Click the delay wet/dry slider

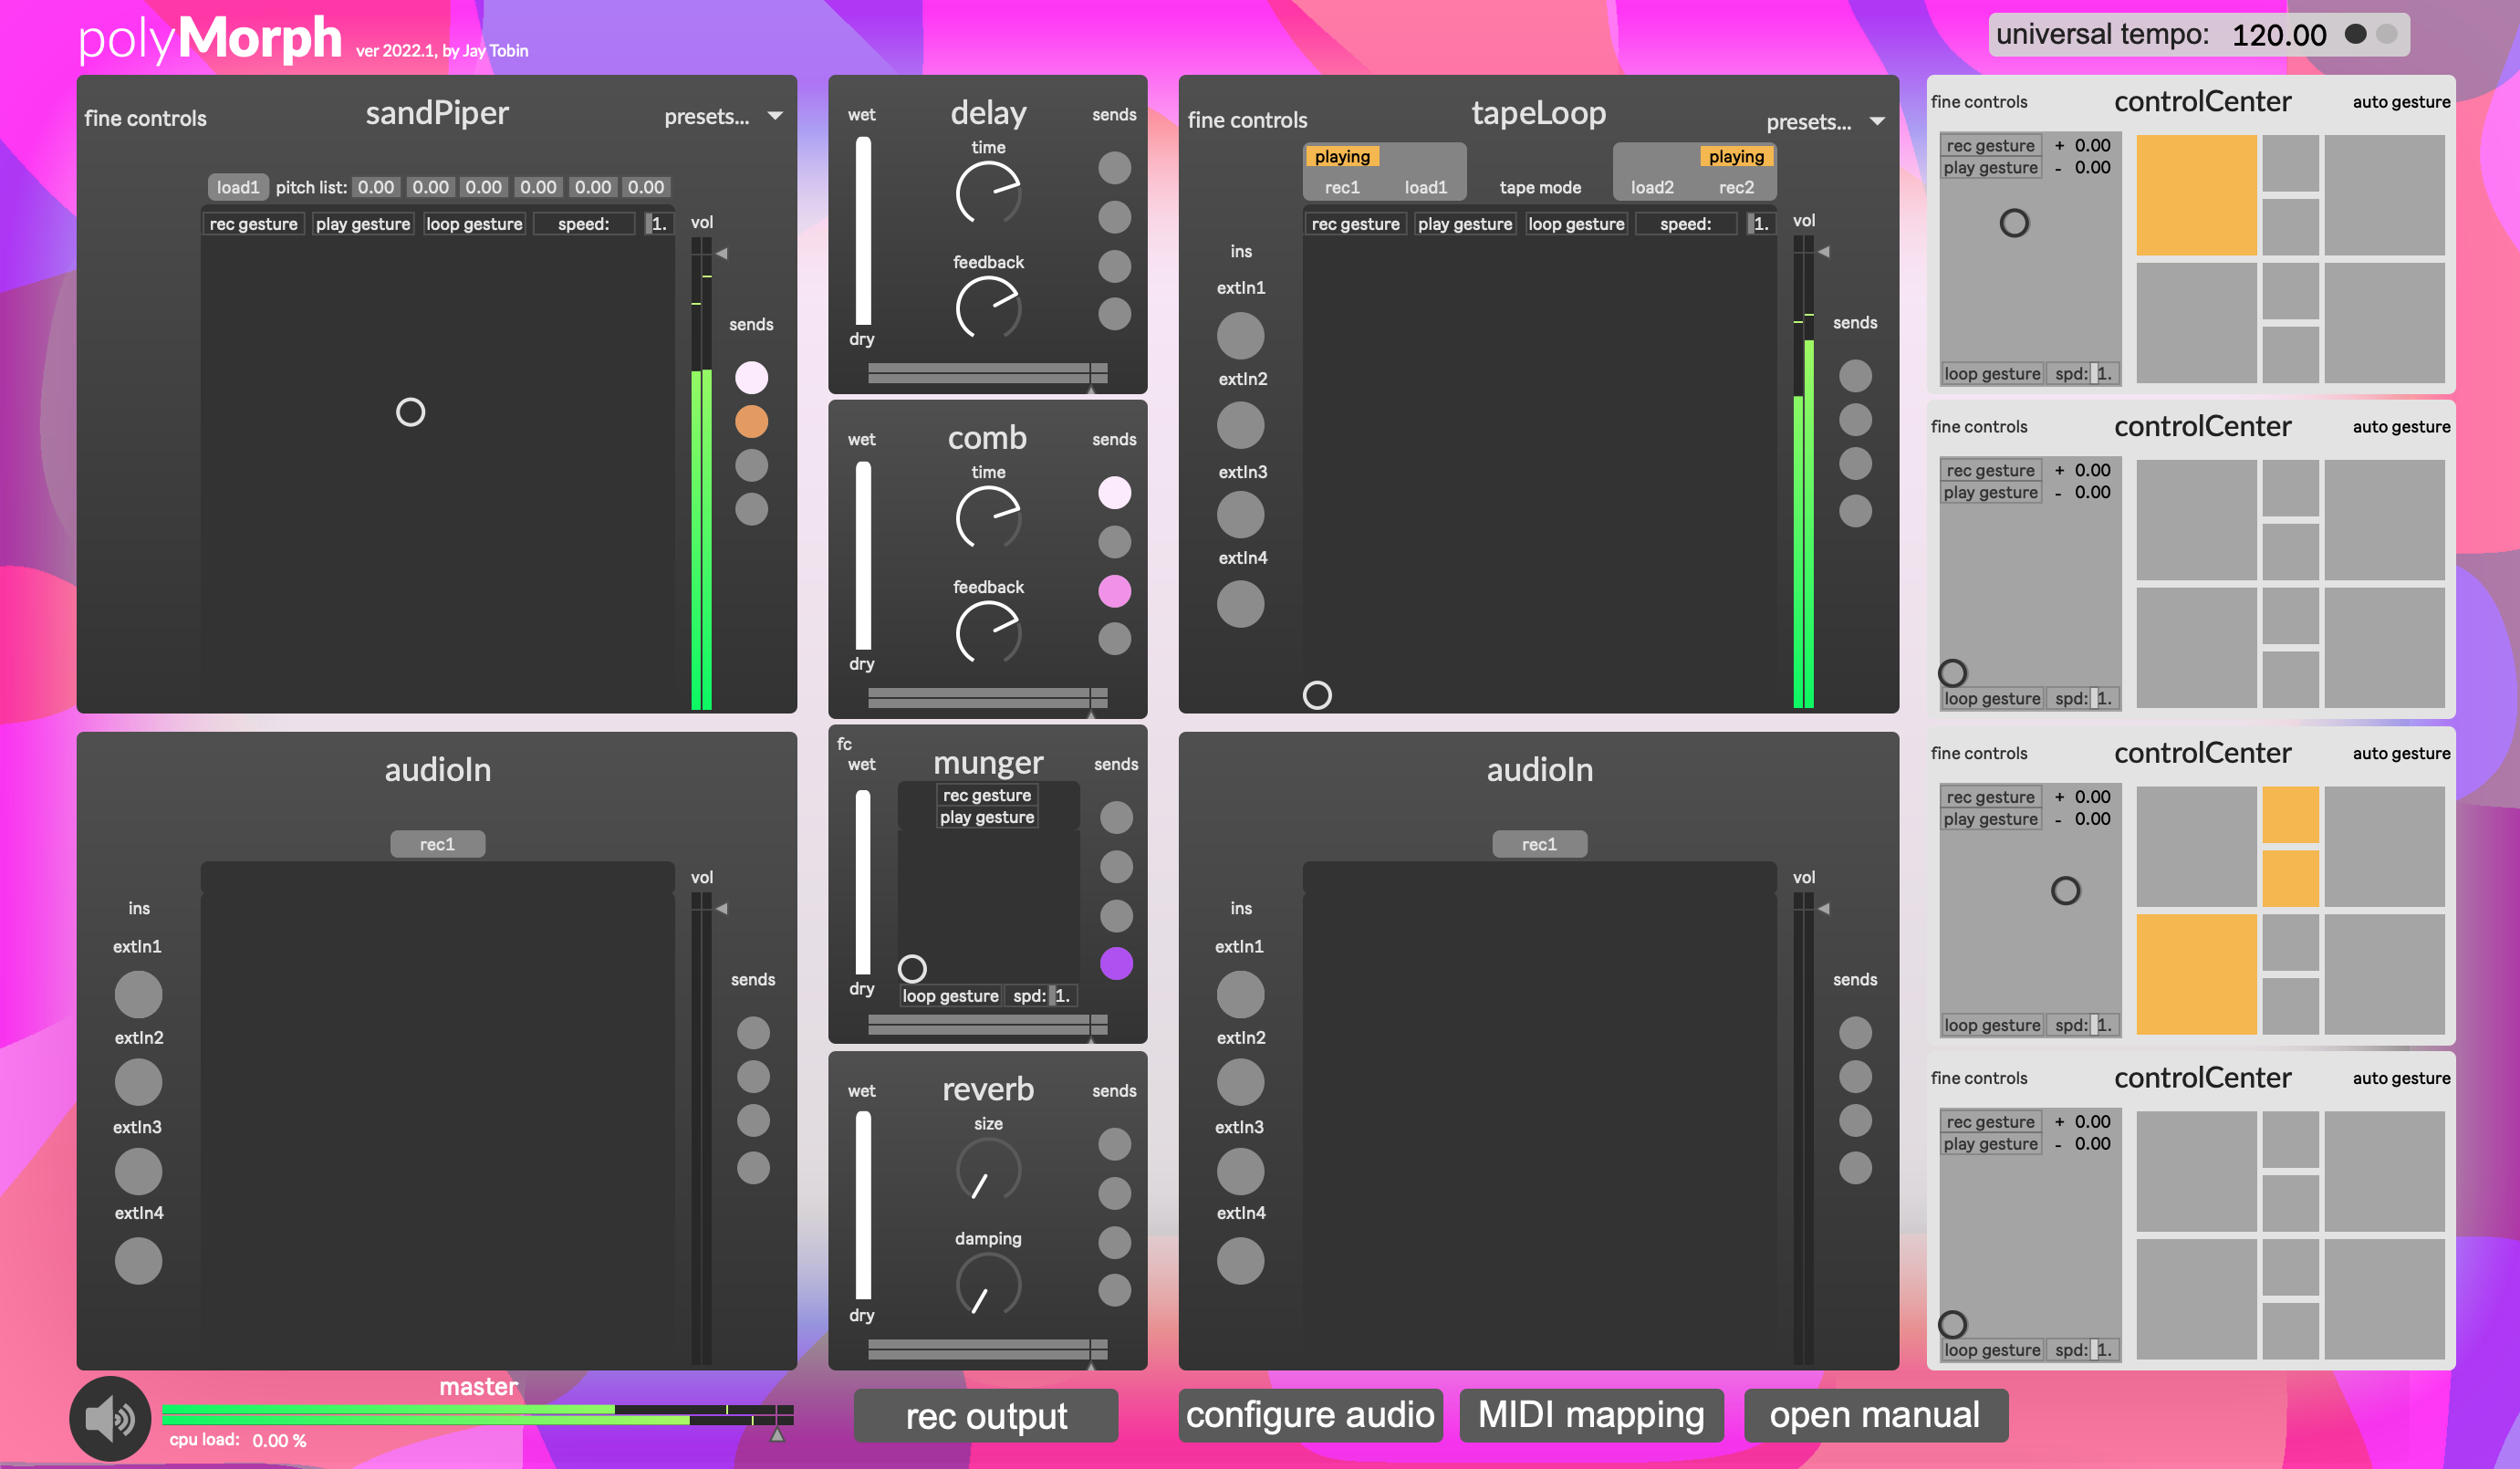click(x=863, y=230)
